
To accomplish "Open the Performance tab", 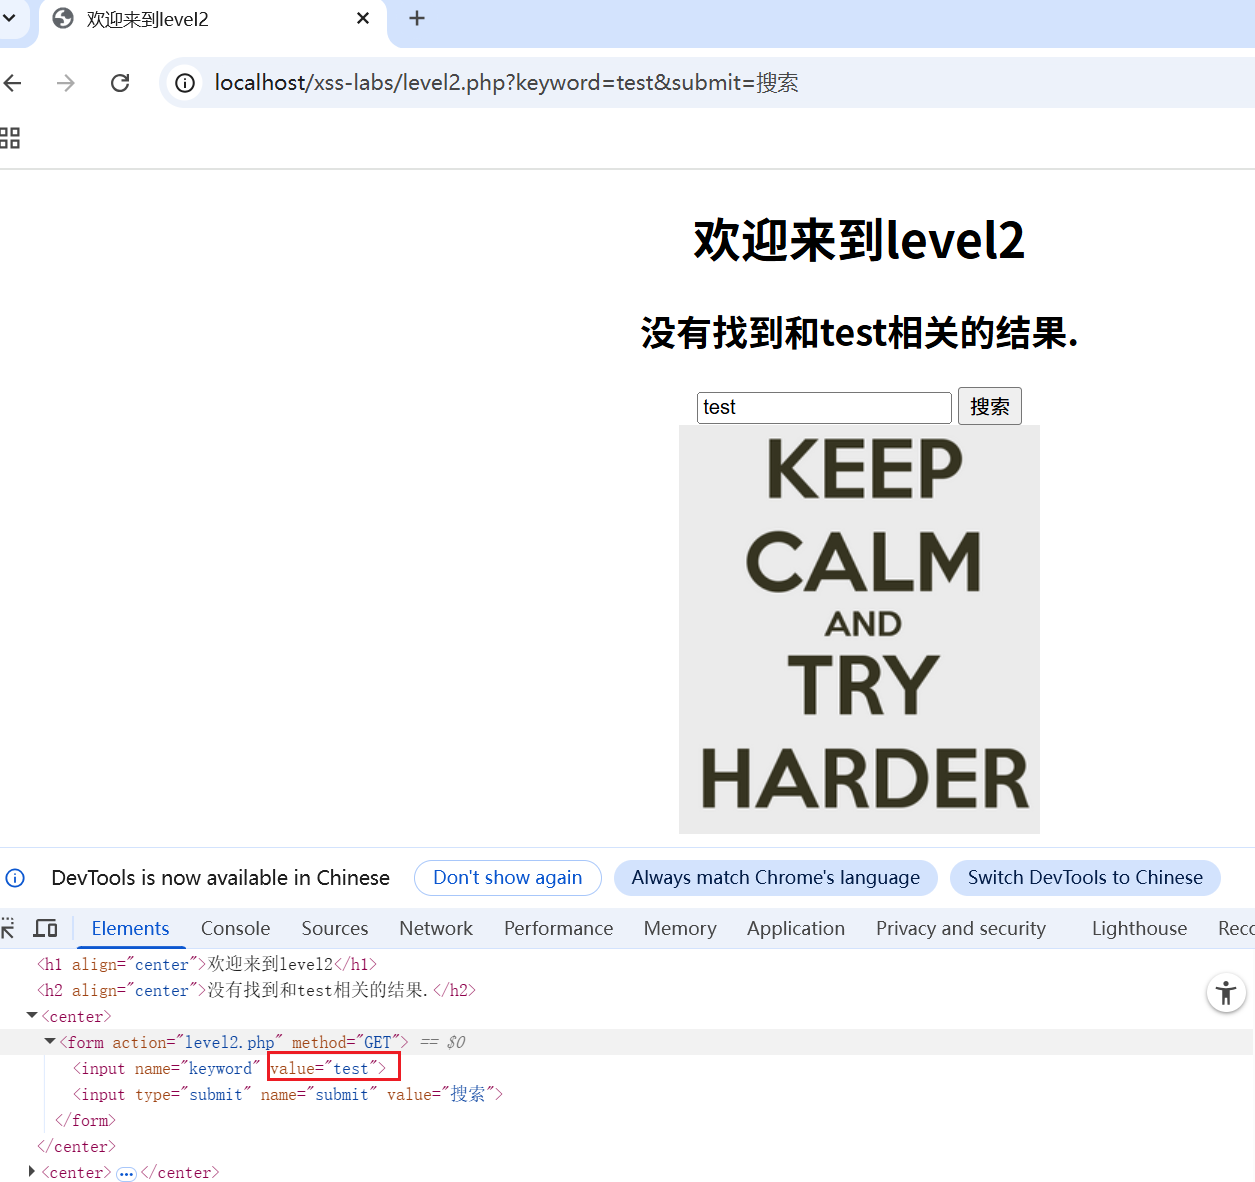I will tap(558, 928).
